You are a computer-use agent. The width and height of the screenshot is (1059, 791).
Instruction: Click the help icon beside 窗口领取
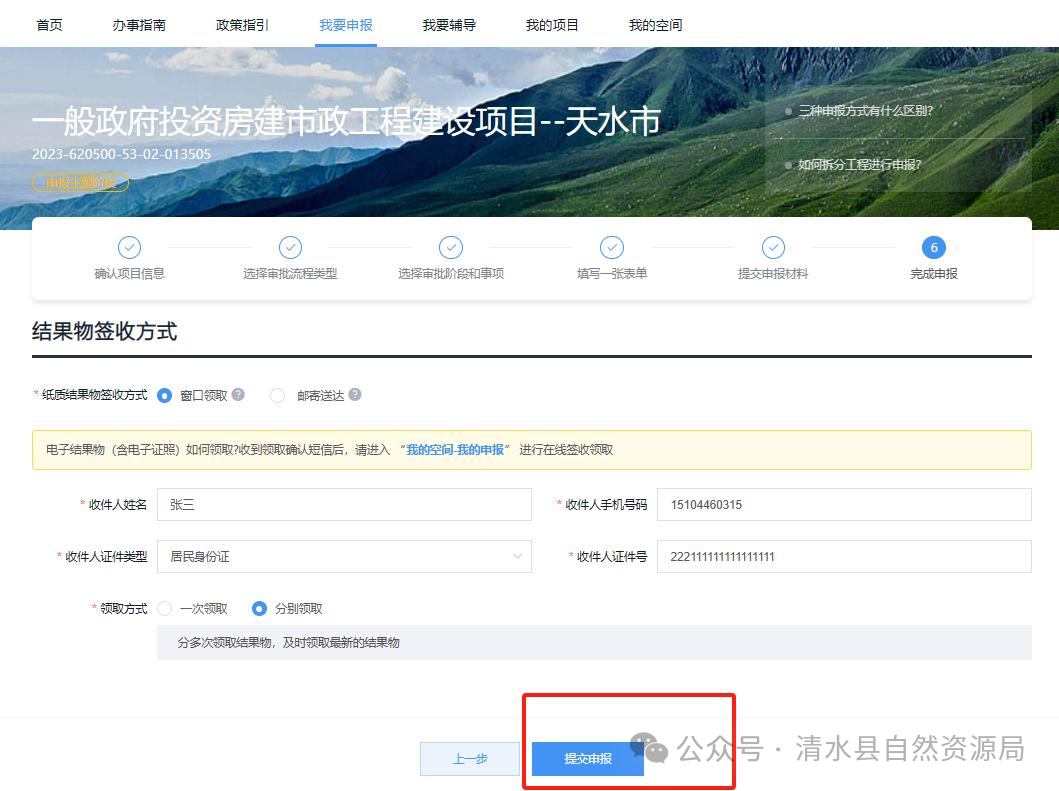click(x=237, y=395)
